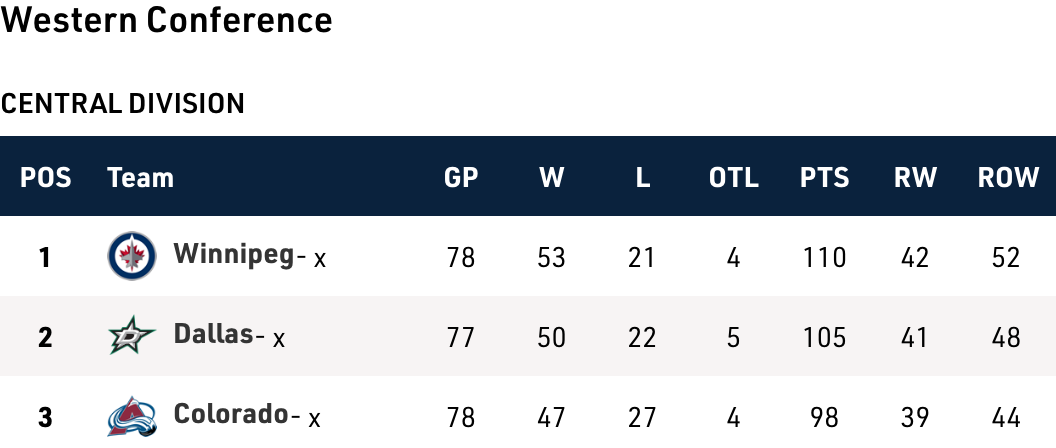This screenshot has height=448, width=1056.
Task: Click the Colorado Avalanche logo
Action: tap(132, 415)
